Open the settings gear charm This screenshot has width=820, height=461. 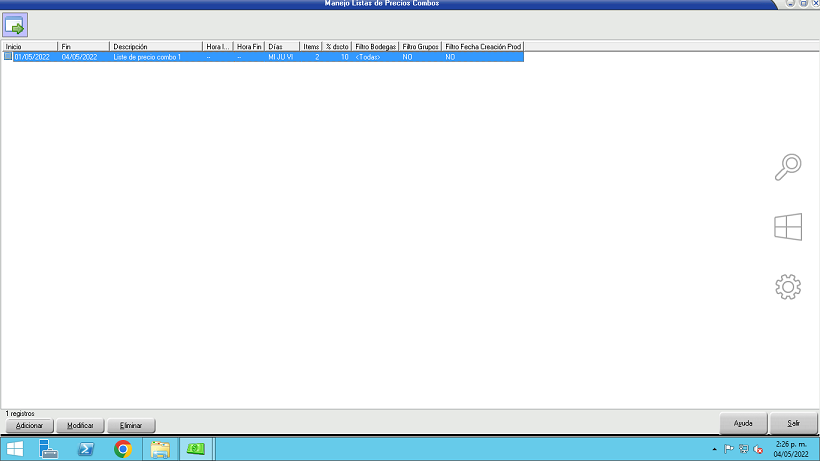[x=788, y=288]
